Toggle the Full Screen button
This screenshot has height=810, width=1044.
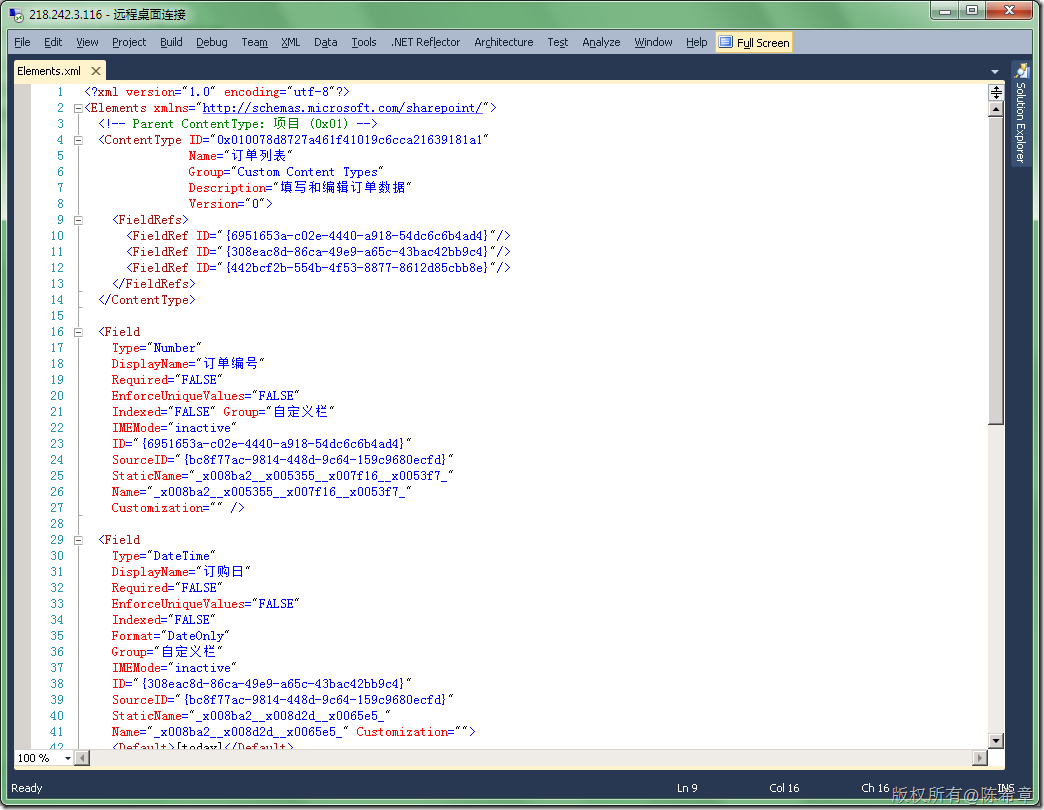coord(754,42)
